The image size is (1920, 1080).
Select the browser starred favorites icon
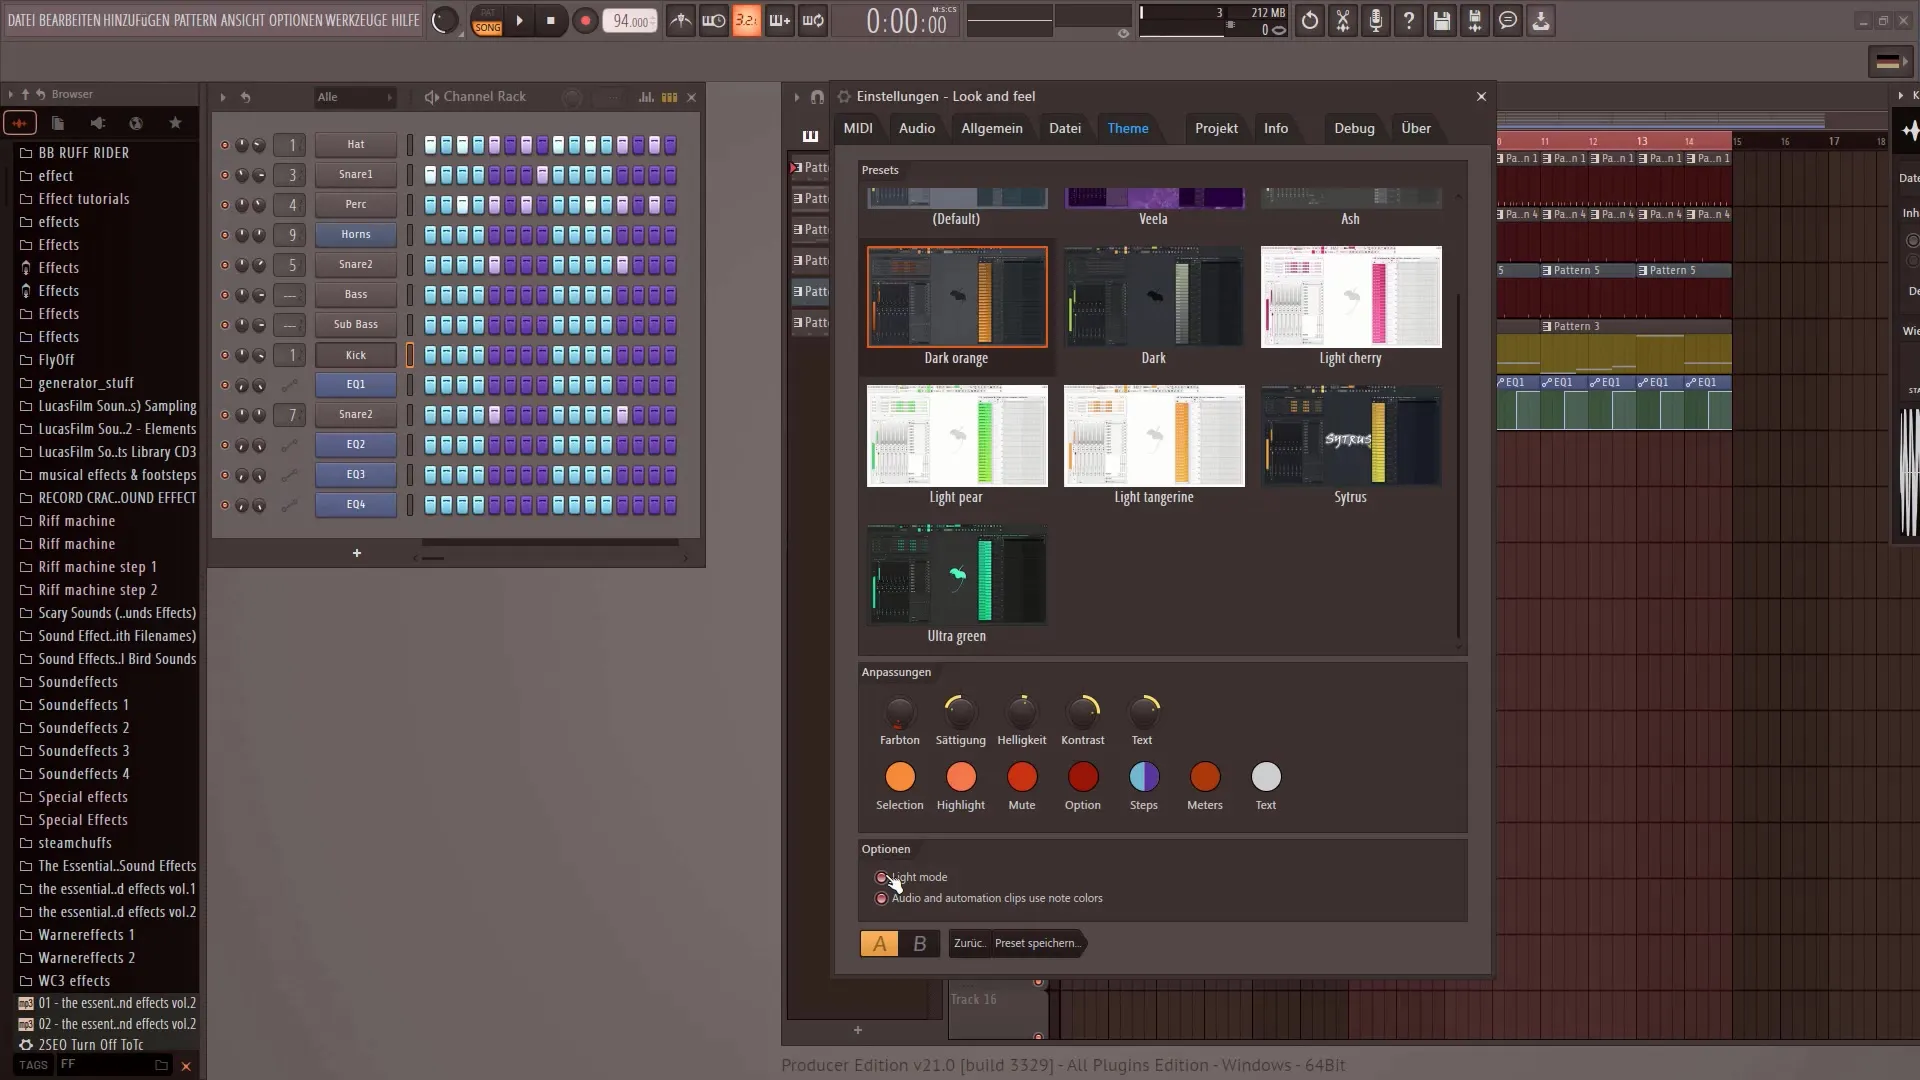click(175, 123)
